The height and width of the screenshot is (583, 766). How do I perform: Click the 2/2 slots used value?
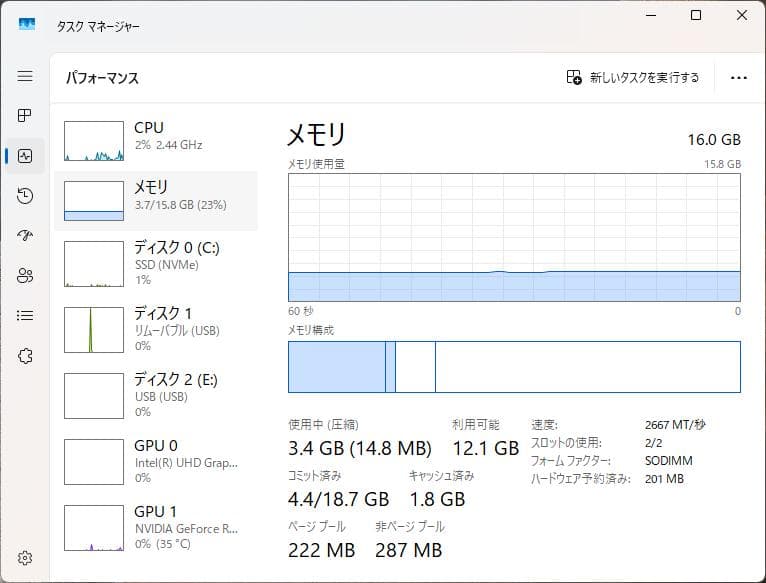coord(653,443)
